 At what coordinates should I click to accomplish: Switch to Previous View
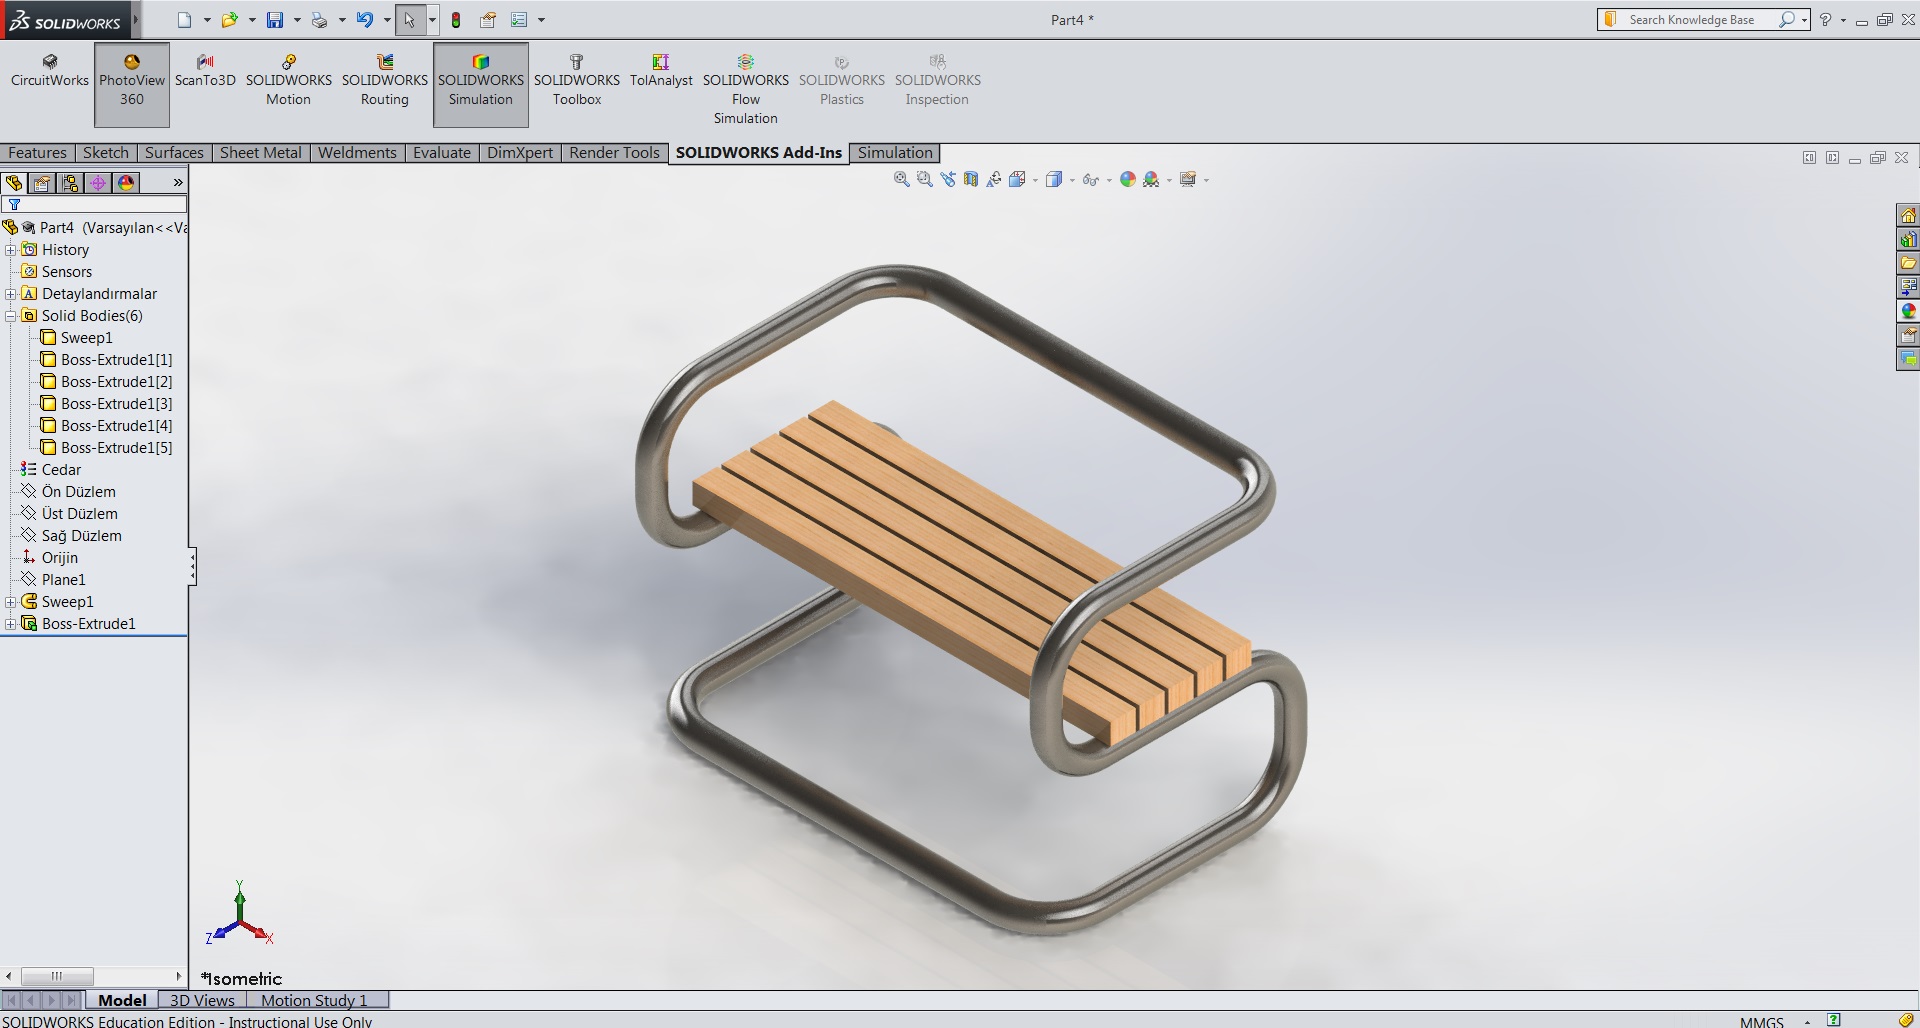[948, 180]
